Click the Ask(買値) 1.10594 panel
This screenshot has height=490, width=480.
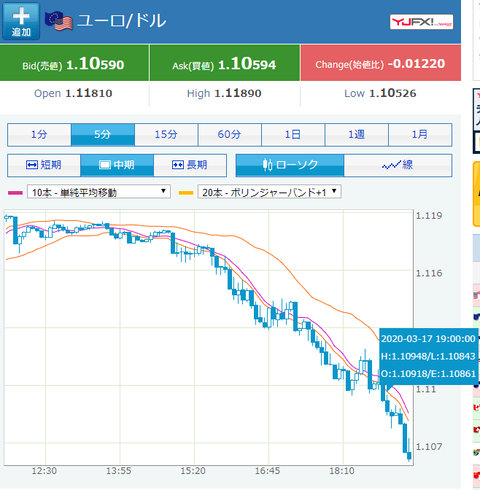[x=225, y=63]
